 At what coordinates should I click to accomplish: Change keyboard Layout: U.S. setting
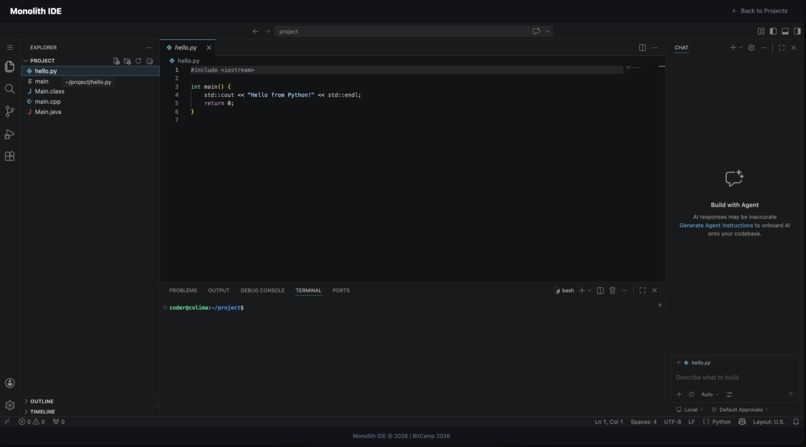pyautogui.click(x=768, y=422)
